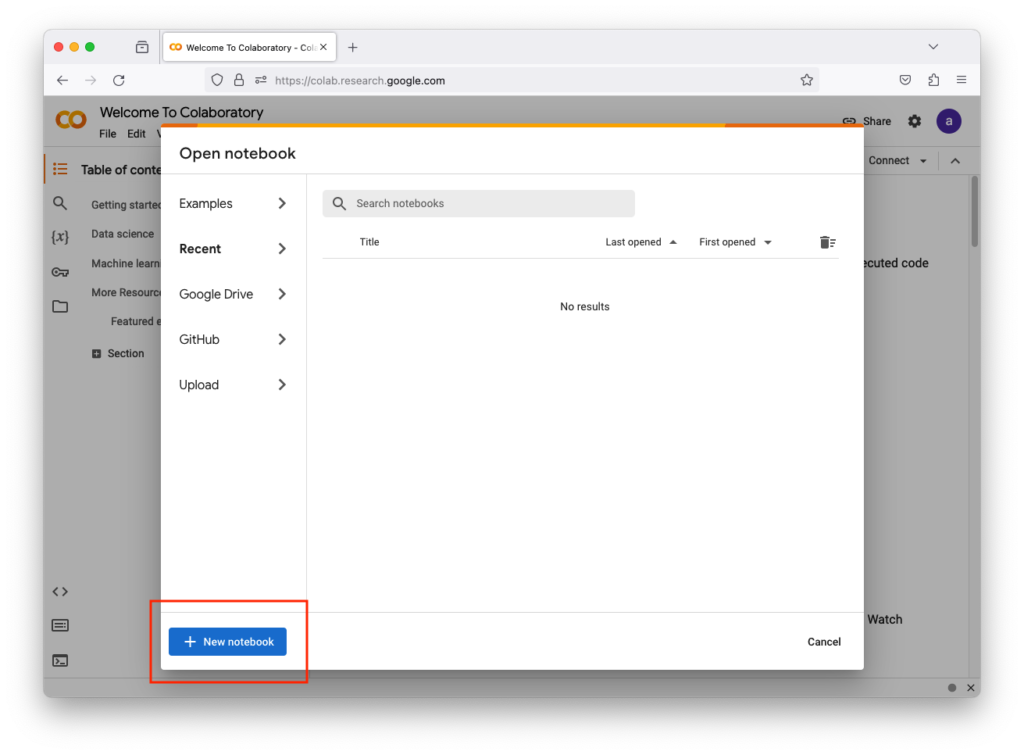Open the Upload section

[232, 385]
